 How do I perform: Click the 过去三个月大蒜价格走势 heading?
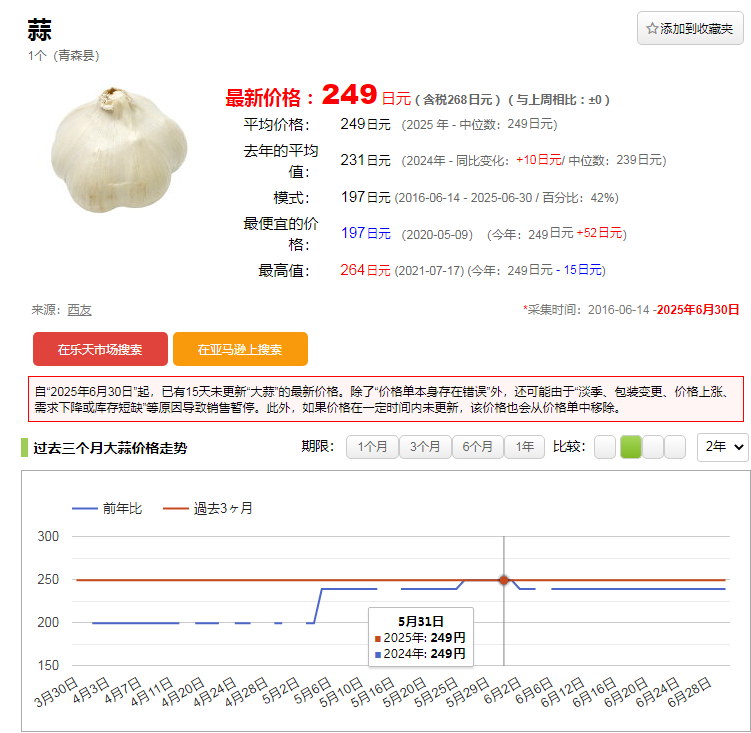[110, 448]
